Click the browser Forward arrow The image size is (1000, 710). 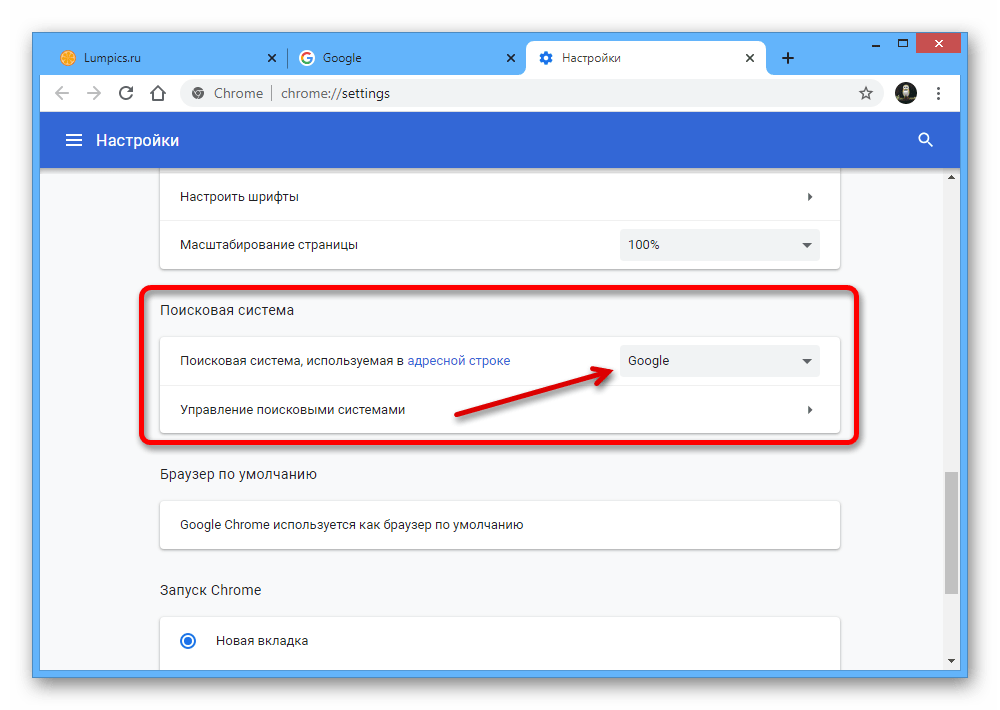click(94, 93)
